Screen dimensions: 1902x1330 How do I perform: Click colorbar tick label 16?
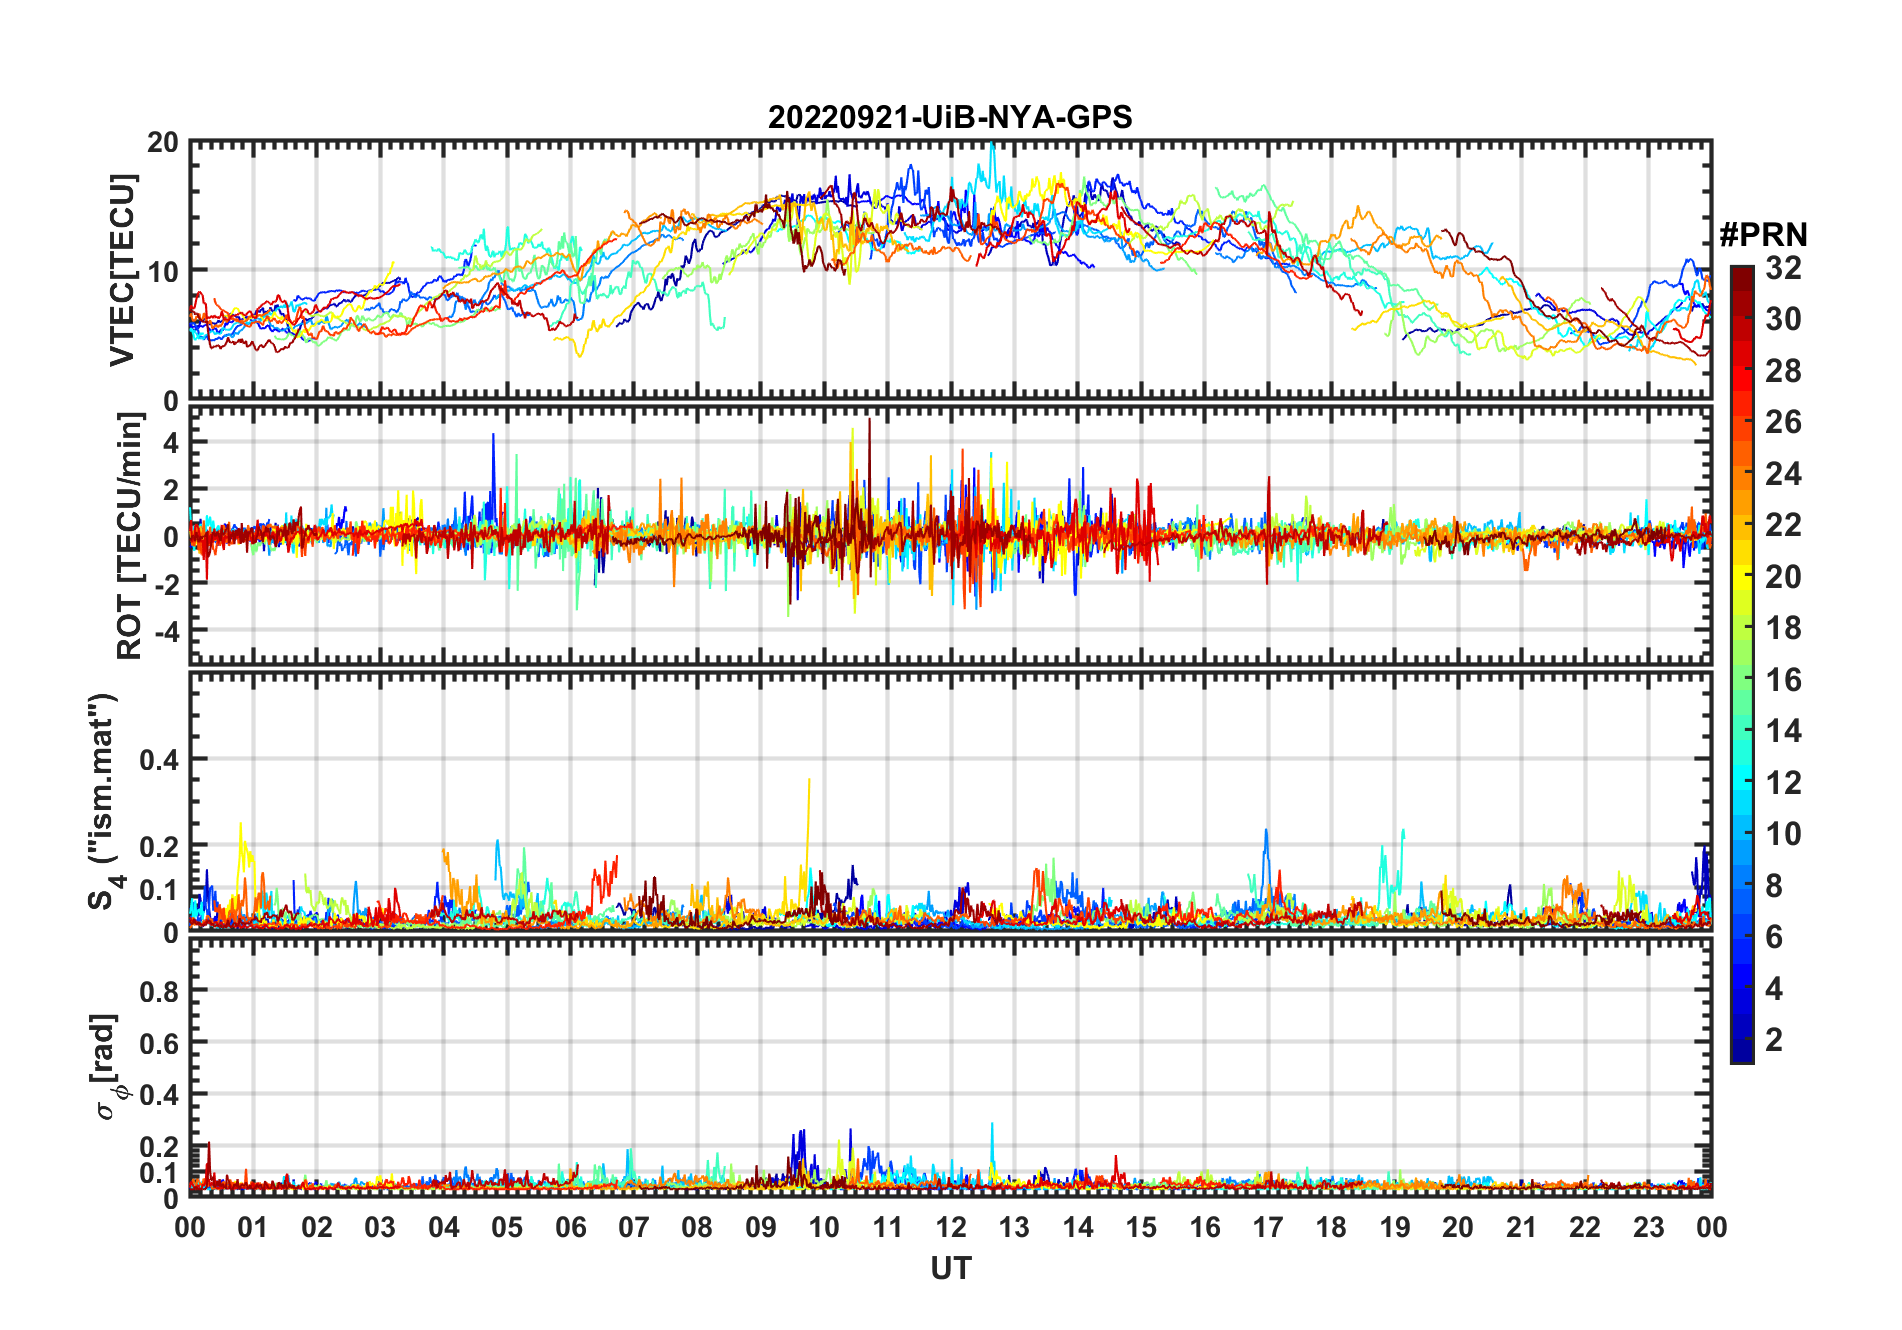[1783, 680]
